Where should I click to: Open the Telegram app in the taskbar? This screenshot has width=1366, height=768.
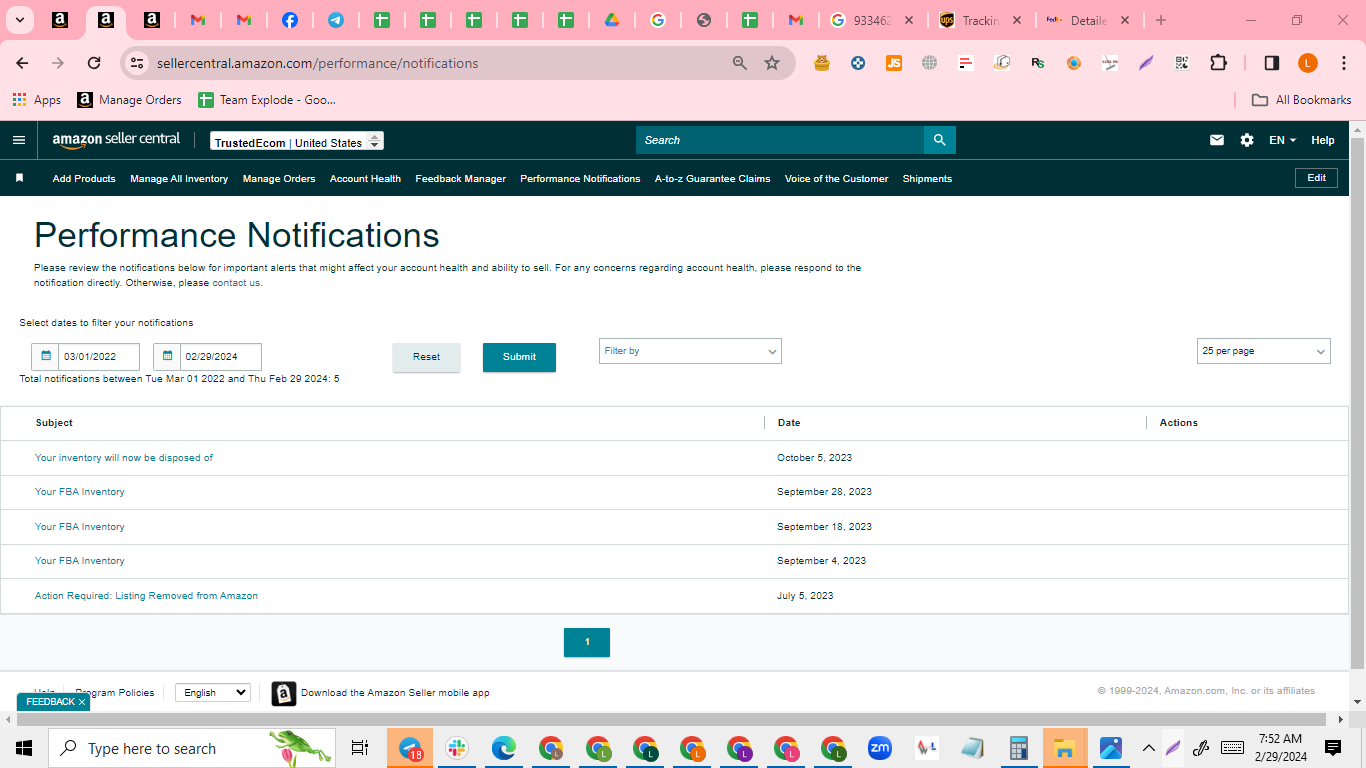tap(410, 748)
